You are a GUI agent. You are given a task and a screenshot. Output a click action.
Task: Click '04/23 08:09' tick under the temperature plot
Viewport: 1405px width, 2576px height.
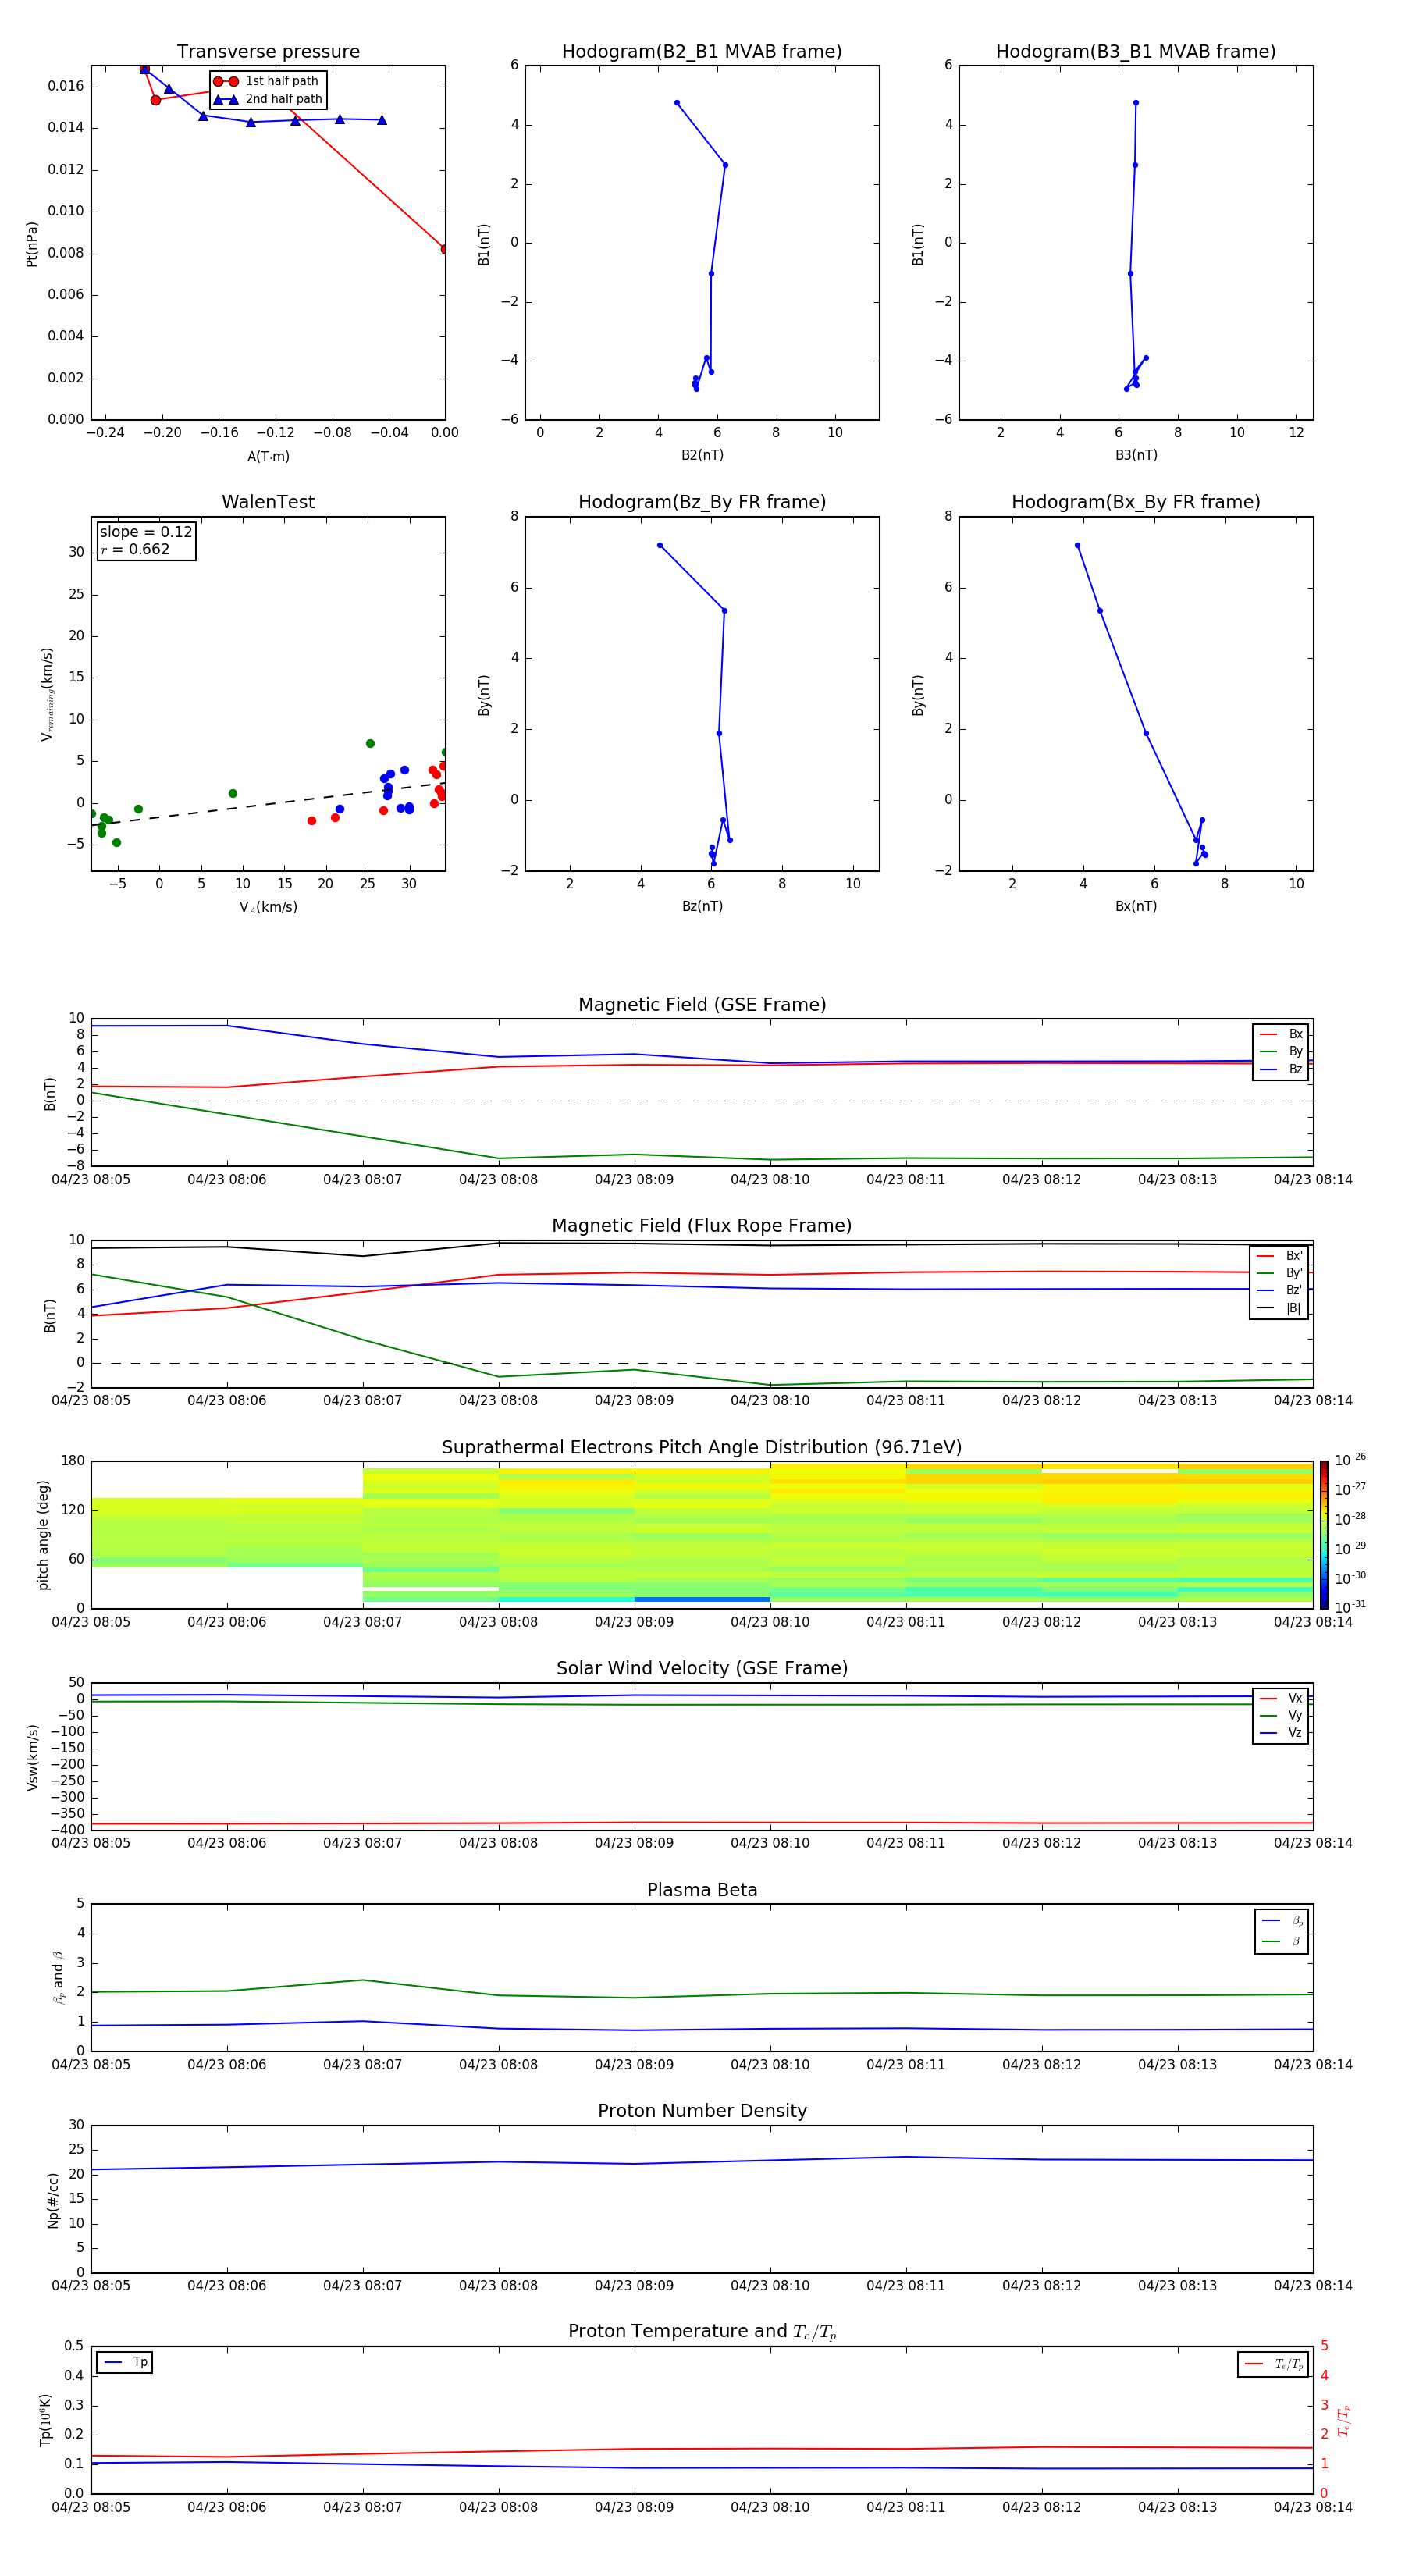tap(634, 2507)
